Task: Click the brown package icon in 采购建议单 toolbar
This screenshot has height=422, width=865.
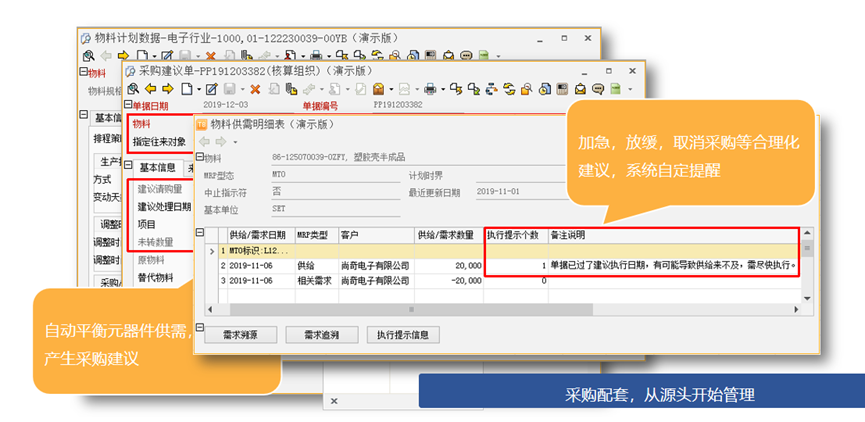Action: 378,89
